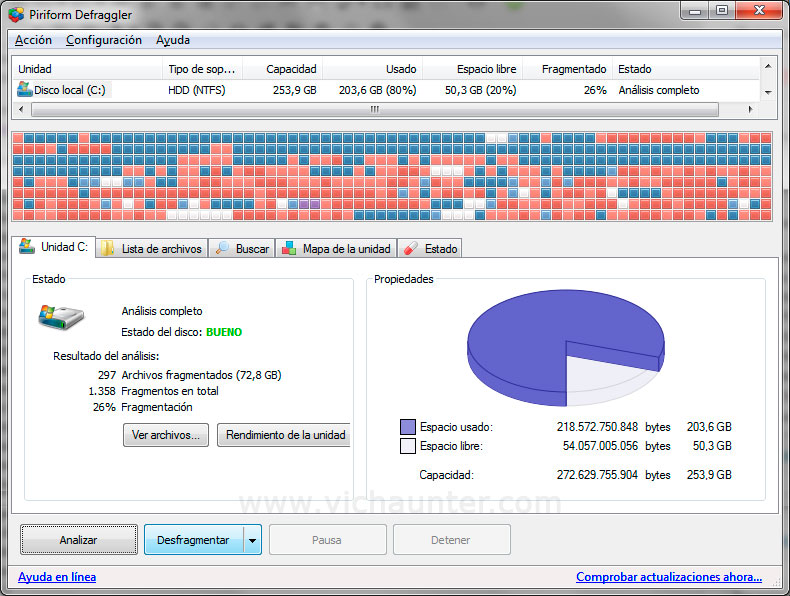Click the drive list horizontal scrollbar thumb

pyautogui.click(x=375, y=109)
